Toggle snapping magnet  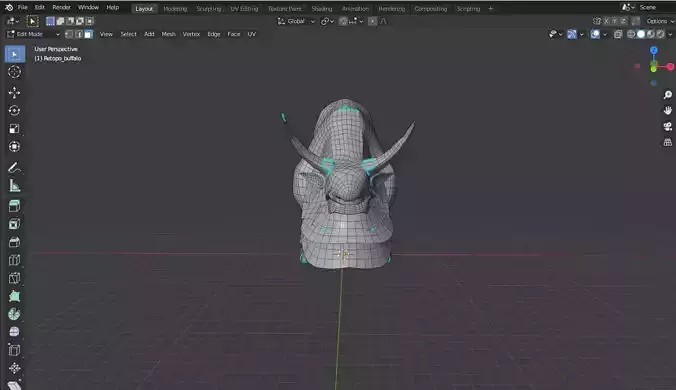coord(343,21)
